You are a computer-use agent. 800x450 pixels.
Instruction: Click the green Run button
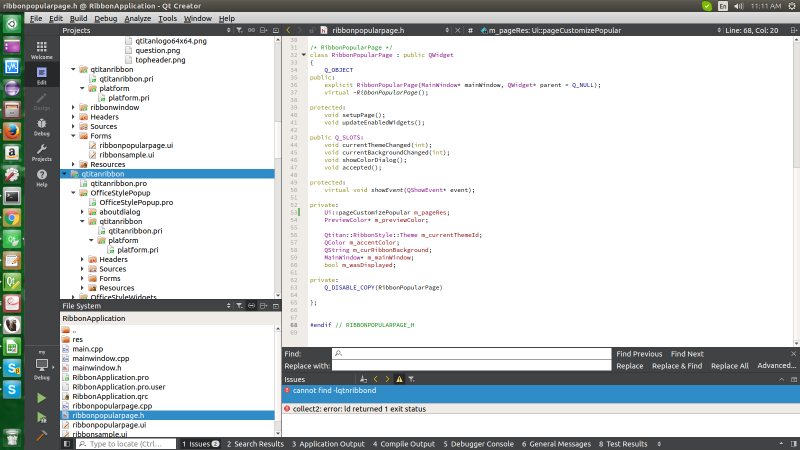pyautogui.click(x=42, y=398)
